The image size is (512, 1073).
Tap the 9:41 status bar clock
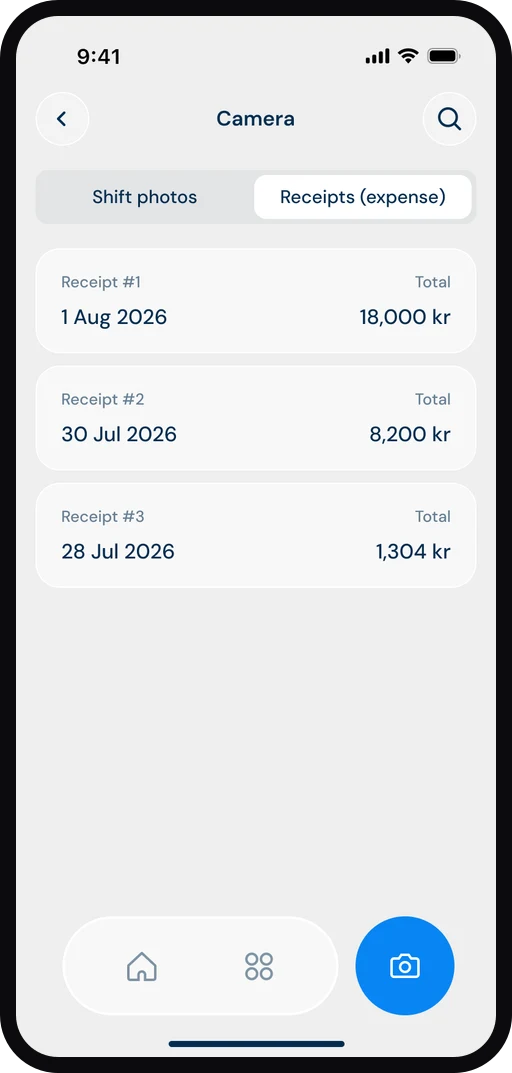point(99,57)
